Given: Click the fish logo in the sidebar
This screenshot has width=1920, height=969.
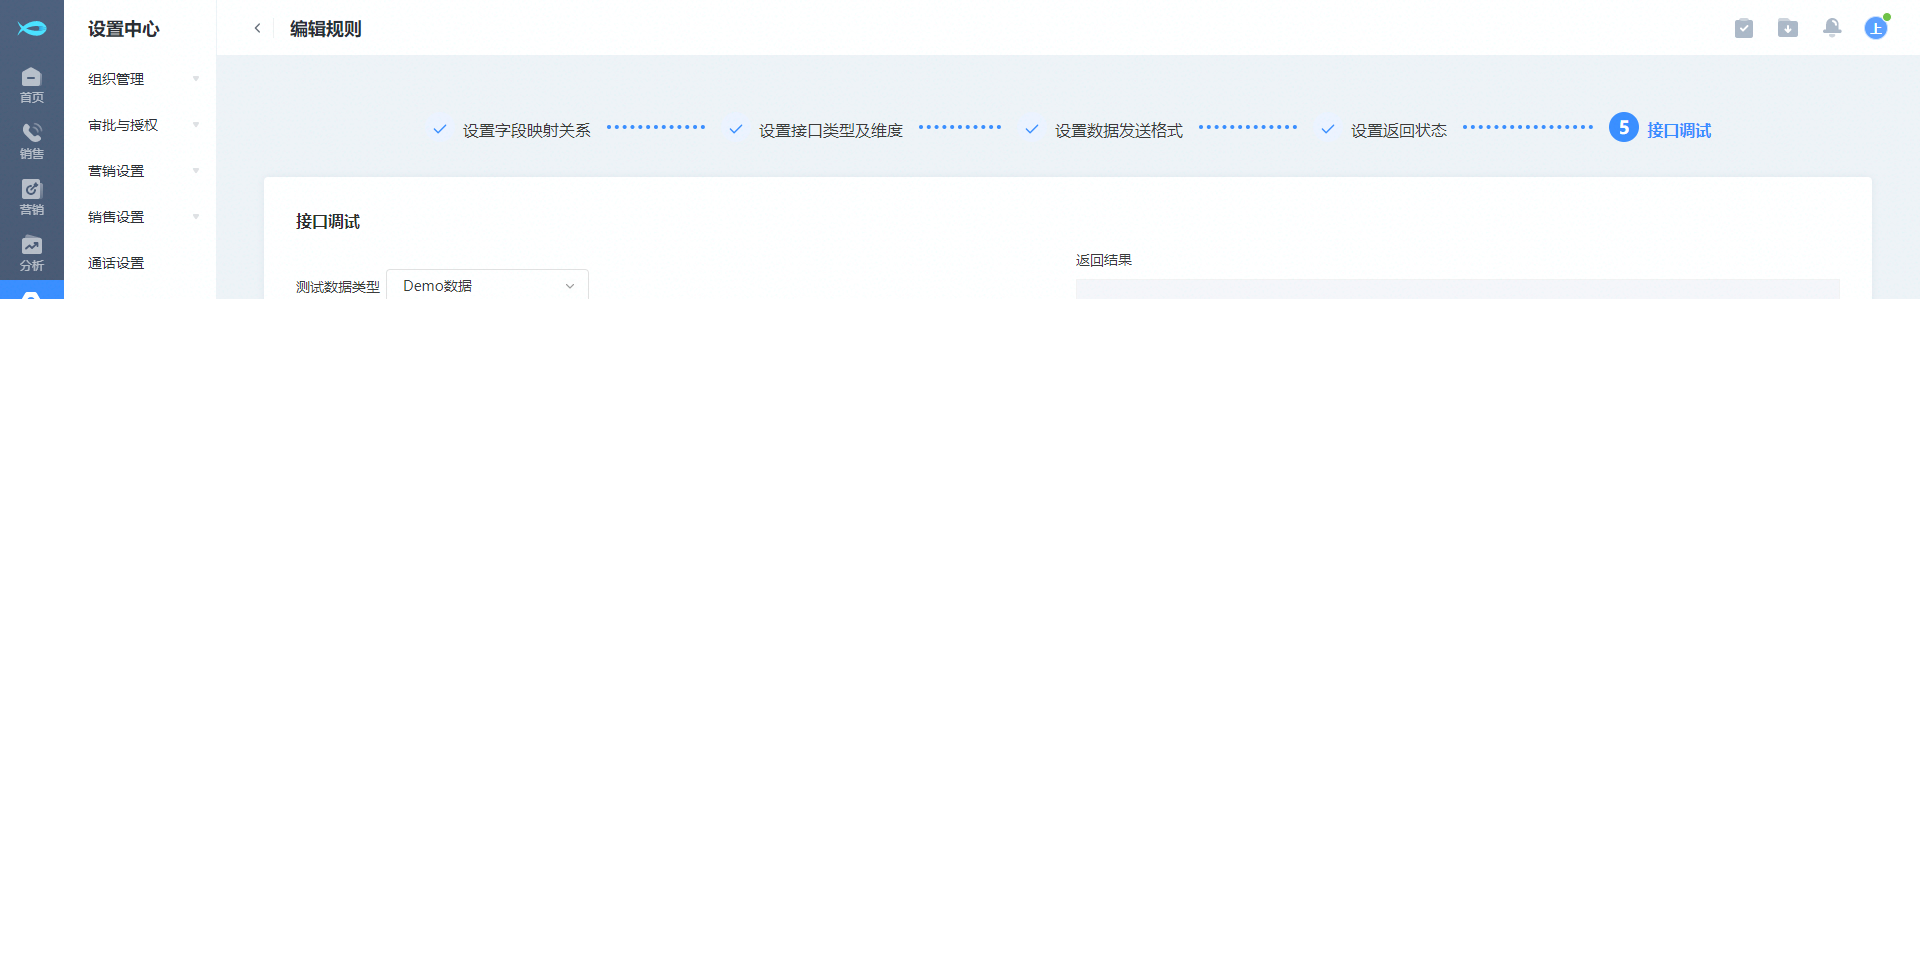Looking at the screenshot, I should pyautogui.click(x=32, y=28).
